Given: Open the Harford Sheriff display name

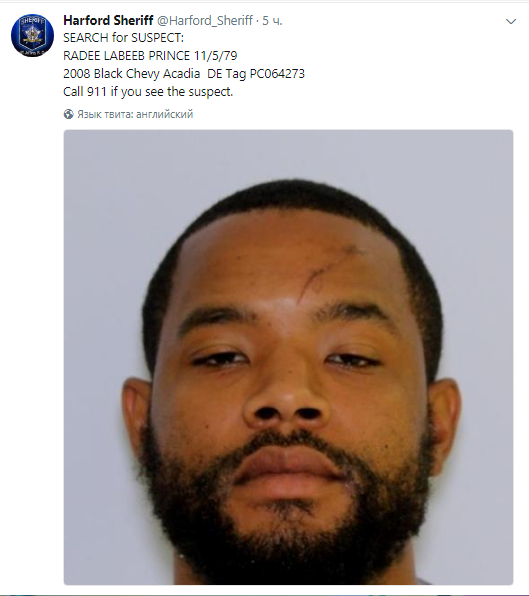Looking at the screenshot, I should 108,20.
